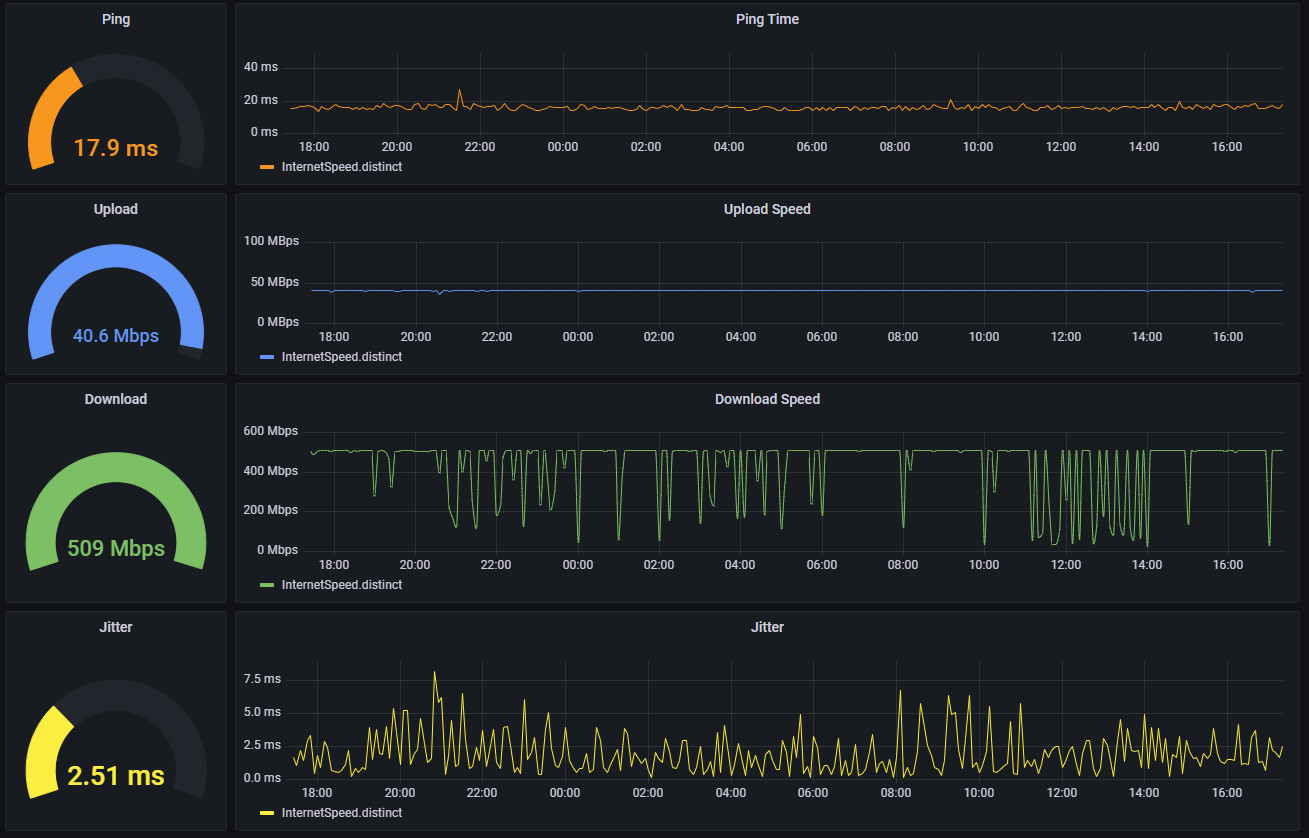Viewport: 1309px width, 838px height.
Task: Open the Download gauge panel title
Action: (116, 399)
